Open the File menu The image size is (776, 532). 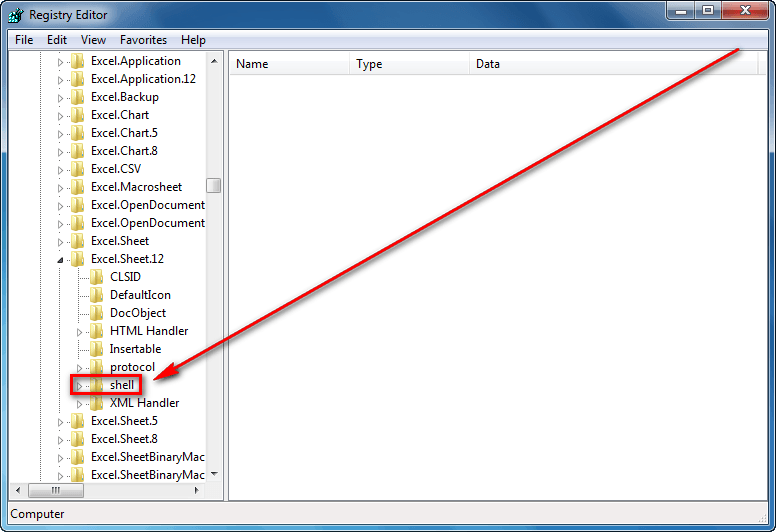pos(24,40)
